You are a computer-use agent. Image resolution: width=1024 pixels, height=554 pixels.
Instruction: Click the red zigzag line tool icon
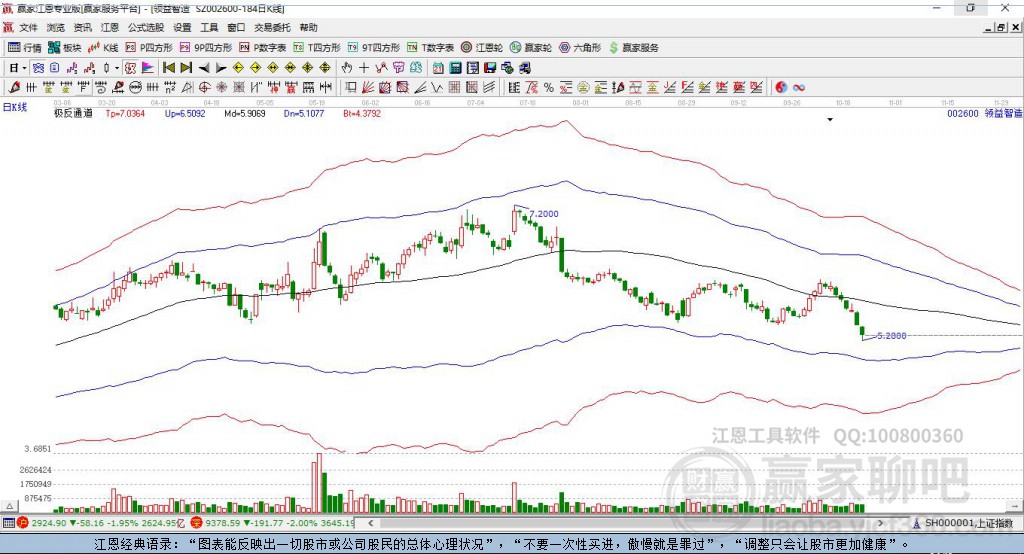coord(381,68)
